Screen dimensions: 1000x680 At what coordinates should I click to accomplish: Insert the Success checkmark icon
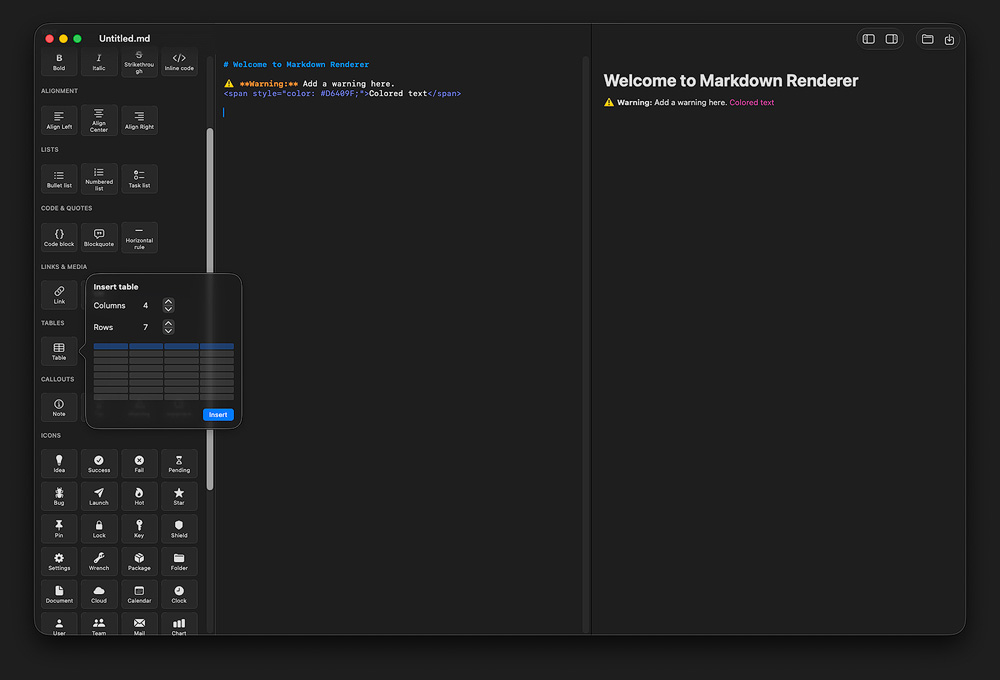[99, 464]
